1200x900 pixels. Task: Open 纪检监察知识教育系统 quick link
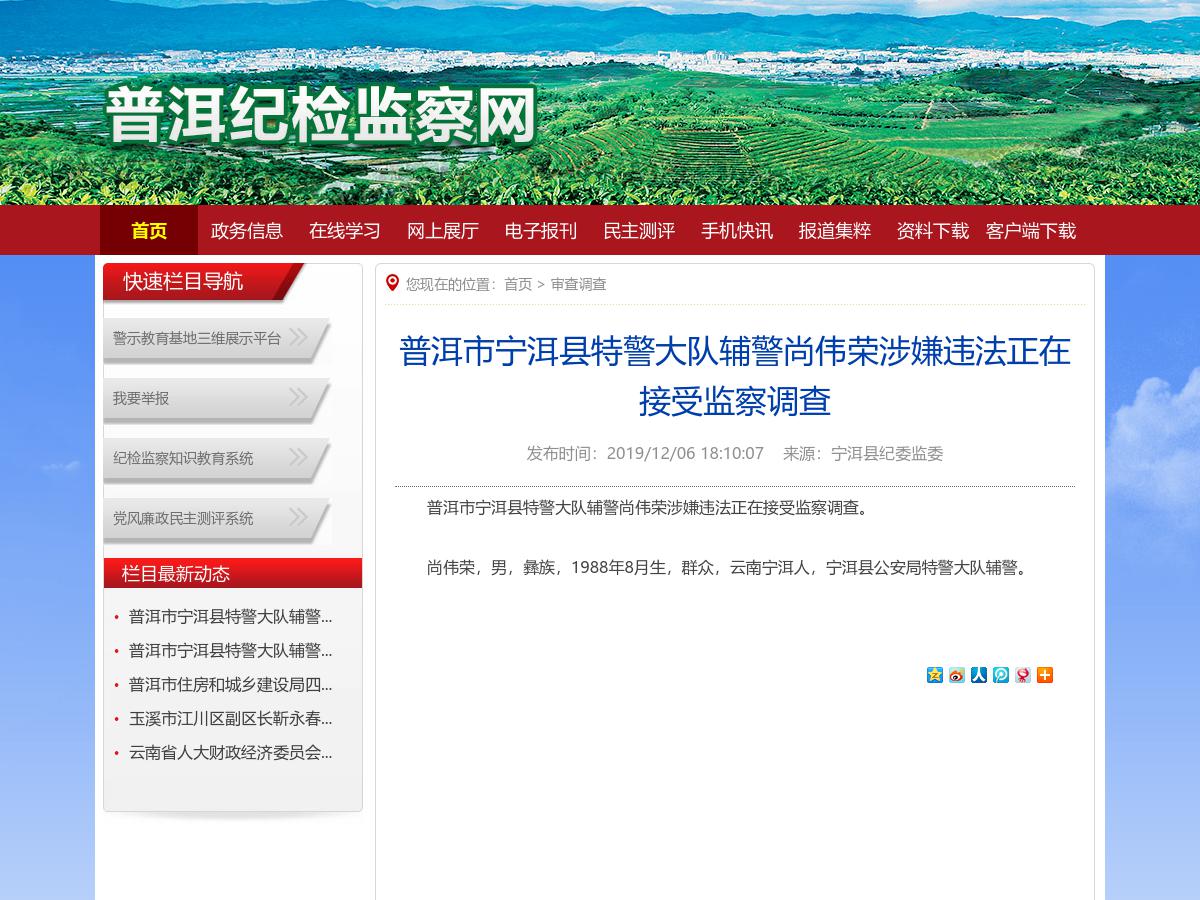click(x=183, y=458)
